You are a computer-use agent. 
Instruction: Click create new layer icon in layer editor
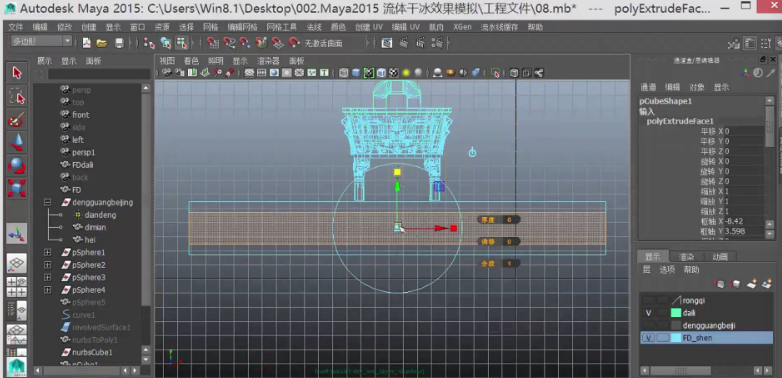click(x=752, y=284)
